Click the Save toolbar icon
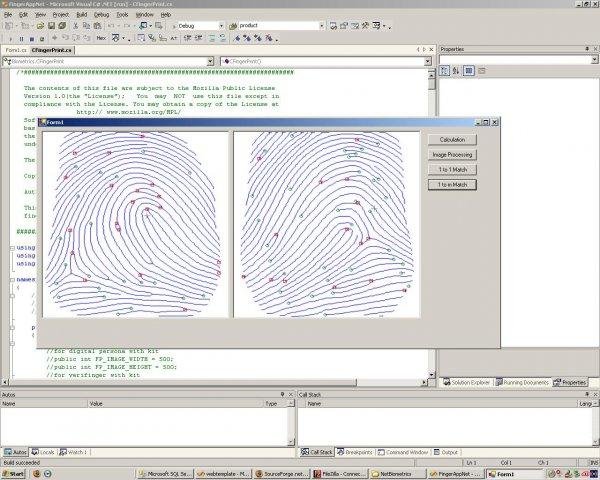This screenshot has width=600, height=480. coord(51,26)
